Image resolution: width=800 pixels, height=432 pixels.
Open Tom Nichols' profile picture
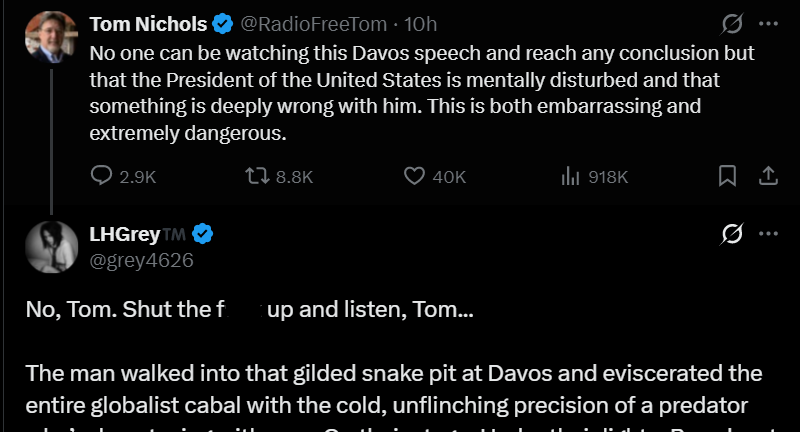[50, 37]
